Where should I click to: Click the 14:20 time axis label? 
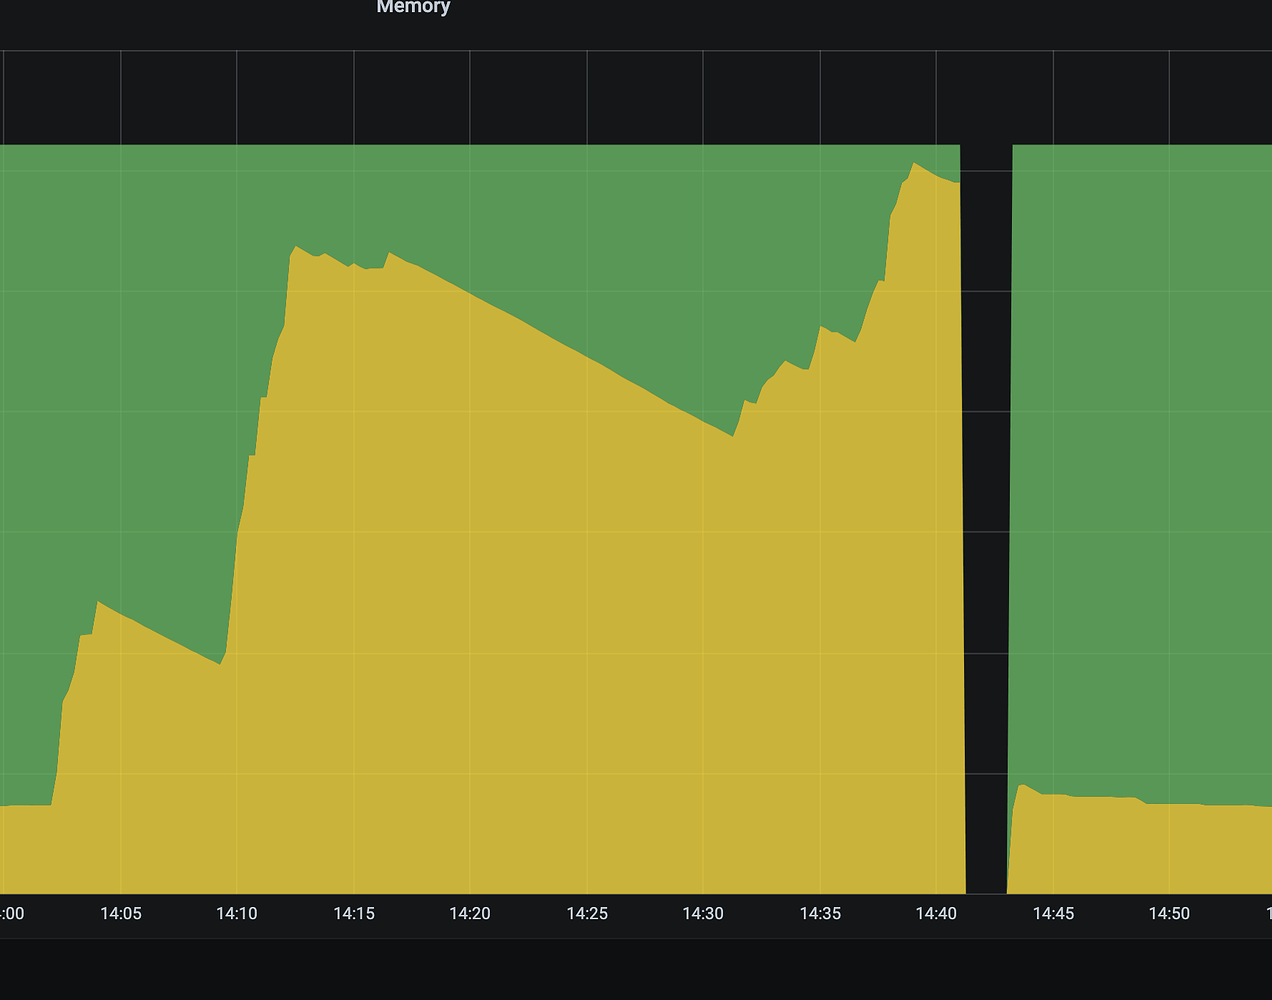pos(470,913)
